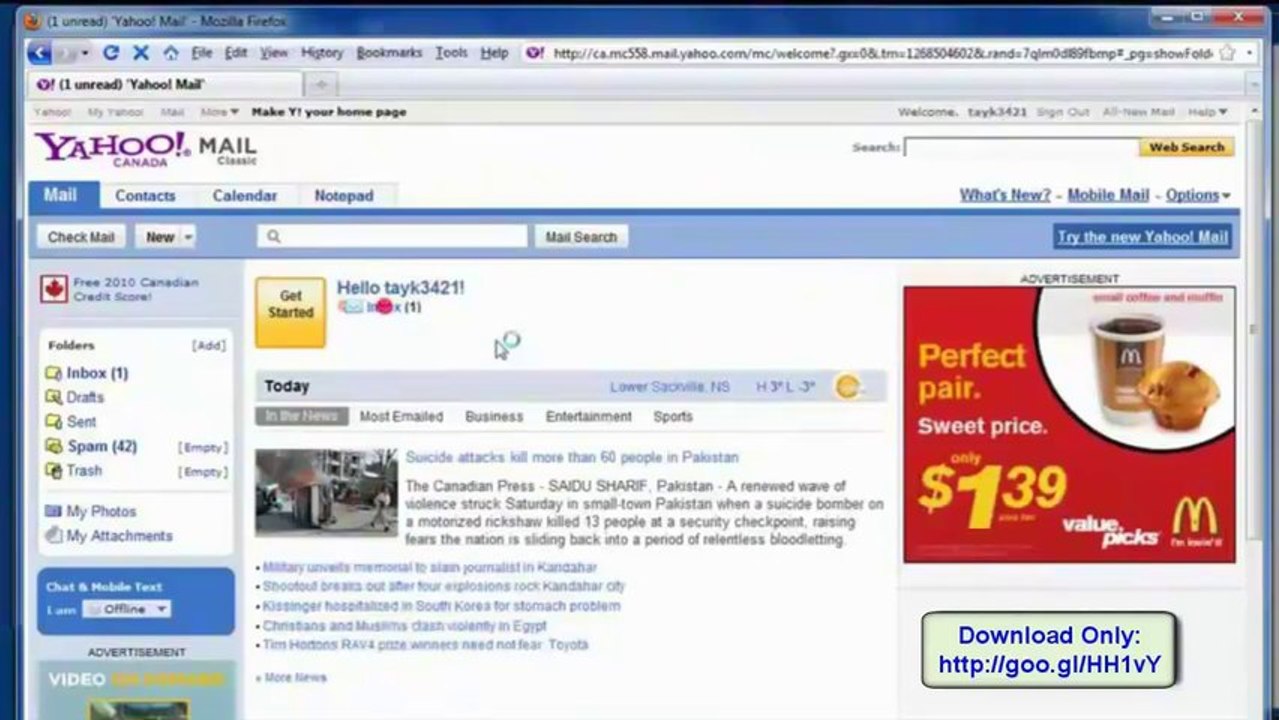The width and height of the screenshot is (1279, 720).
Task: Open the Bookmarks menu
Action: tap(389, 53)
